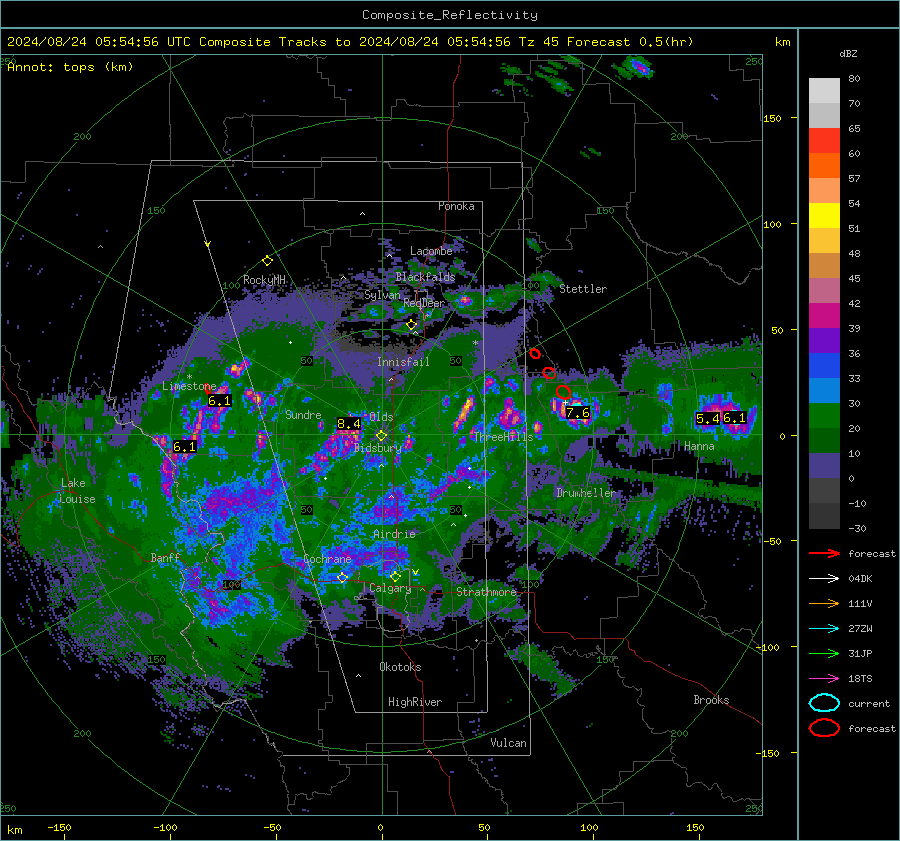Click the Banff city label
The width and height of the screenshot is (900, 841).
pyautogui.click(x=165, y=557)
